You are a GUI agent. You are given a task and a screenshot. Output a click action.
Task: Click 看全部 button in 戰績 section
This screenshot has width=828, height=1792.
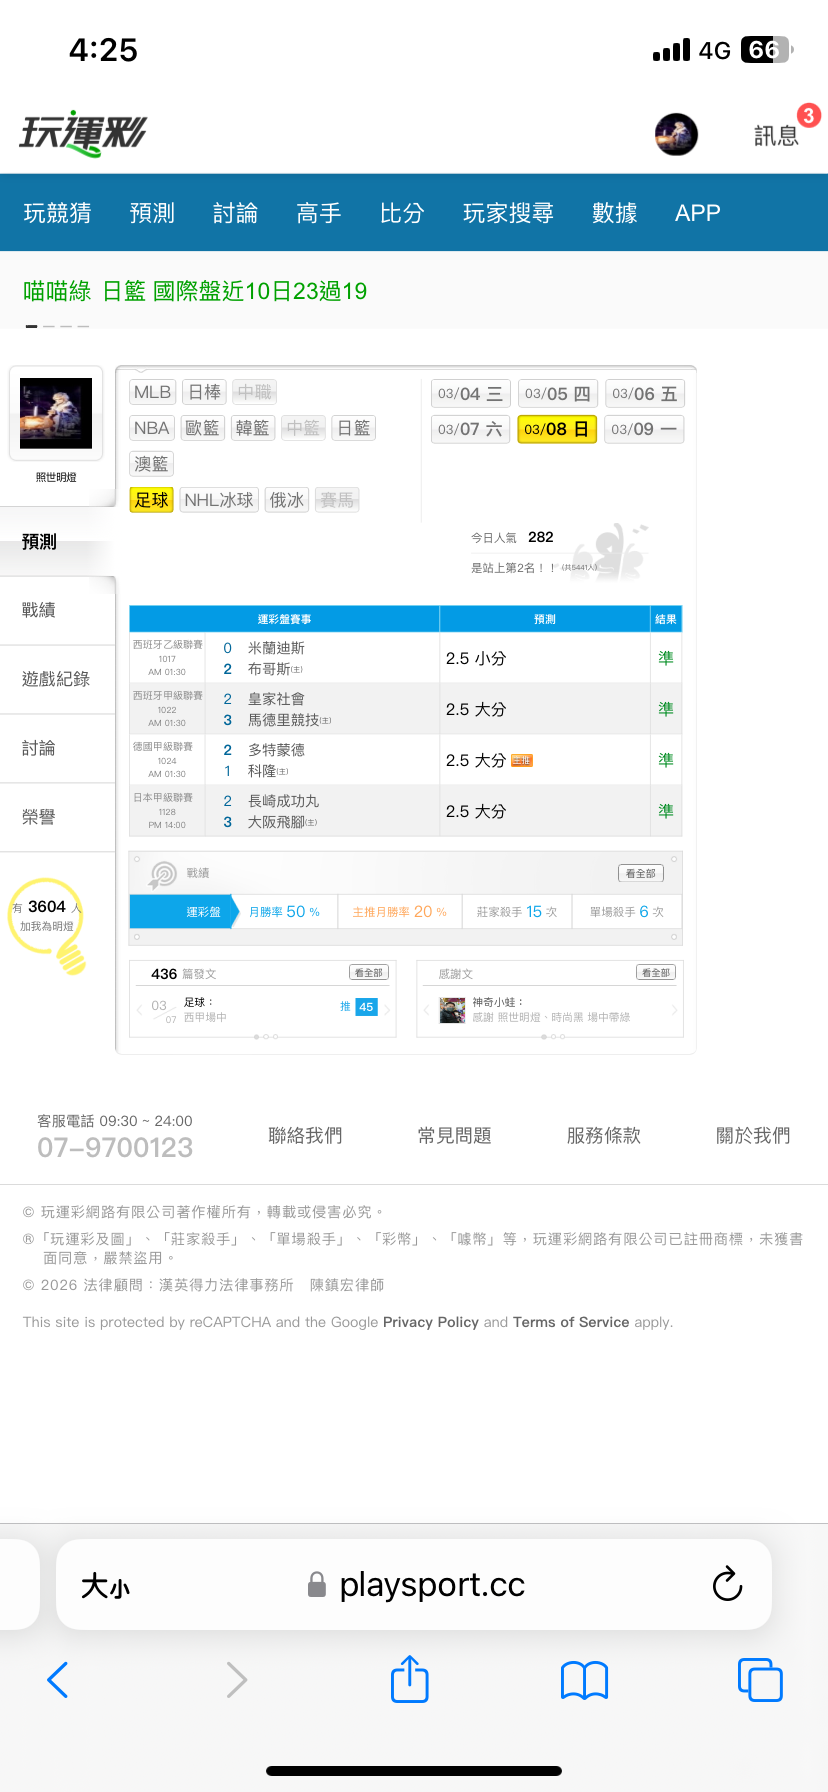(641, 873)
